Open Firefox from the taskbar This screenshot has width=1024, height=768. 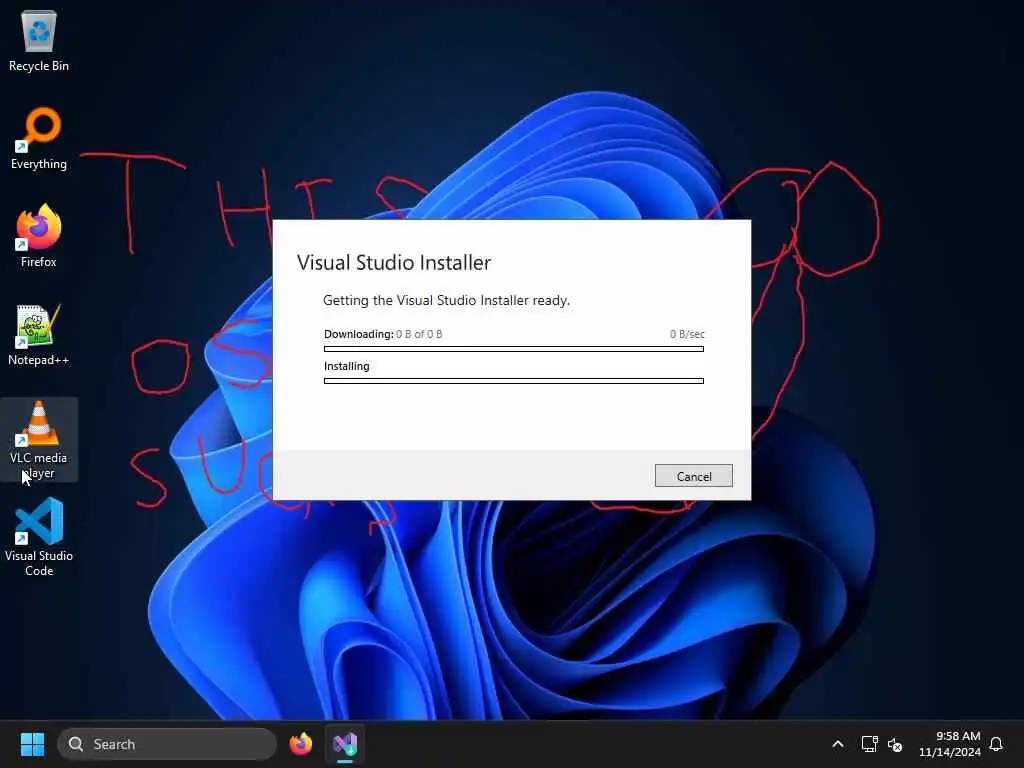point(301,744)
